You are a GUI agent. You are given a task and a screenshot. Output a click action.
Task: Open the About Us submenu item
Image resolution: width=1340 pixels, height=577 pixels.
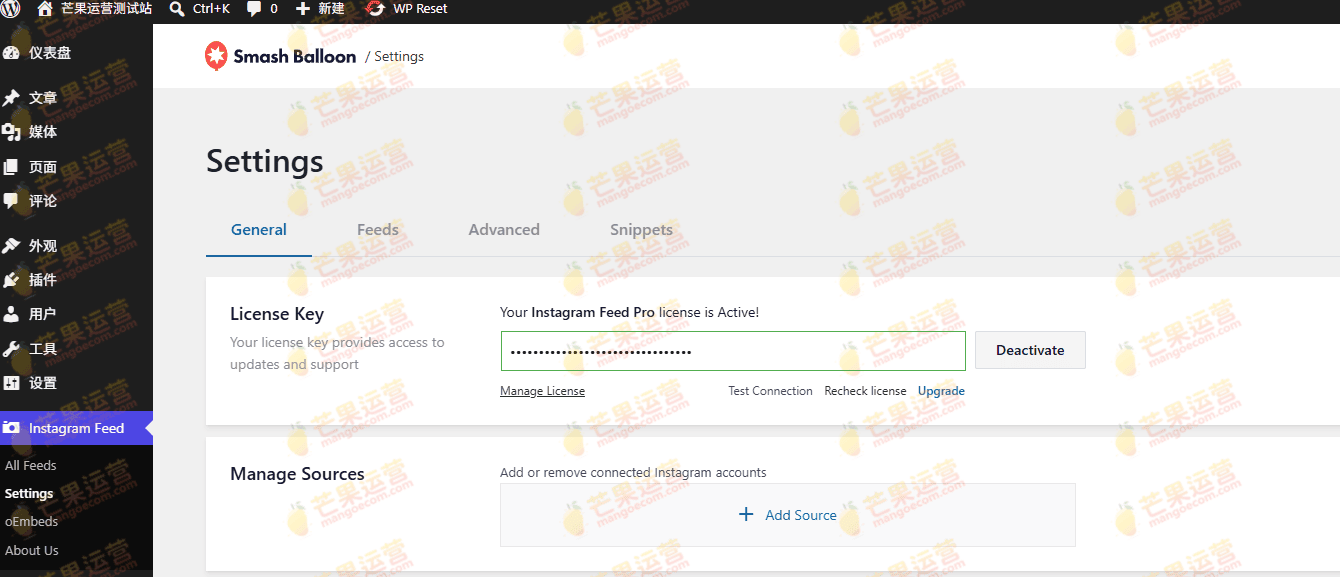31,550
